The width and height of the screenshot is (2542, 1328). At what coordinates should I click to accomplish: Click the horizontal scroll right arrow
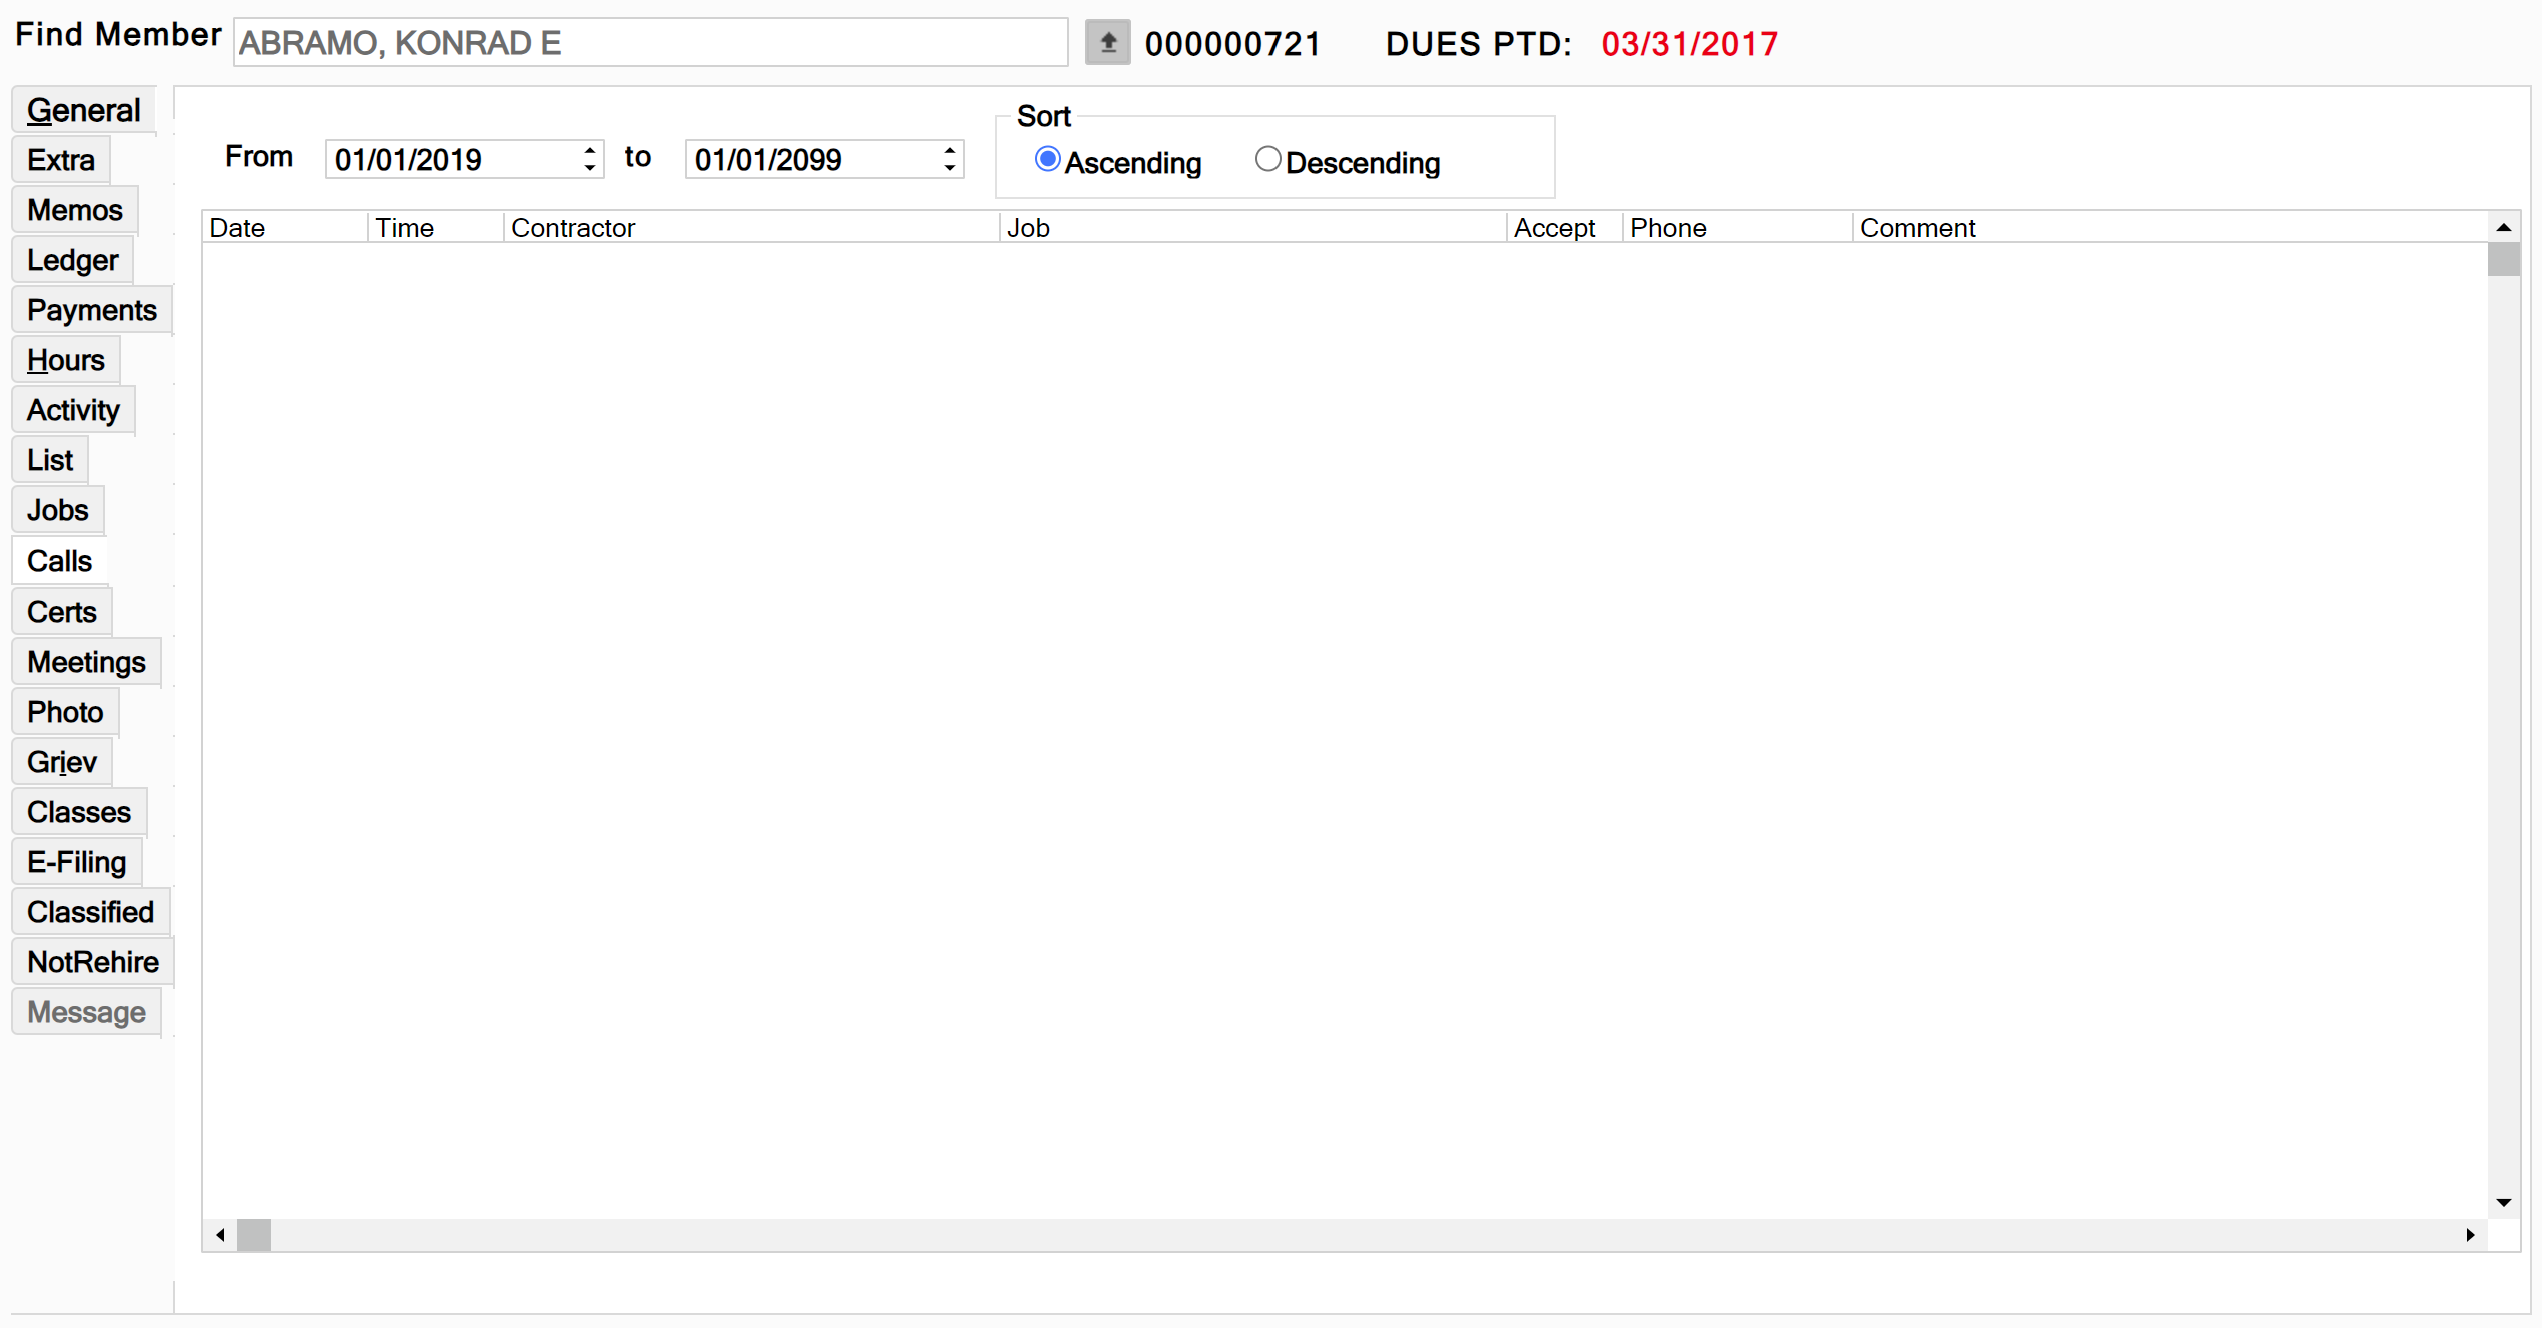[x=2469, y=1235]
